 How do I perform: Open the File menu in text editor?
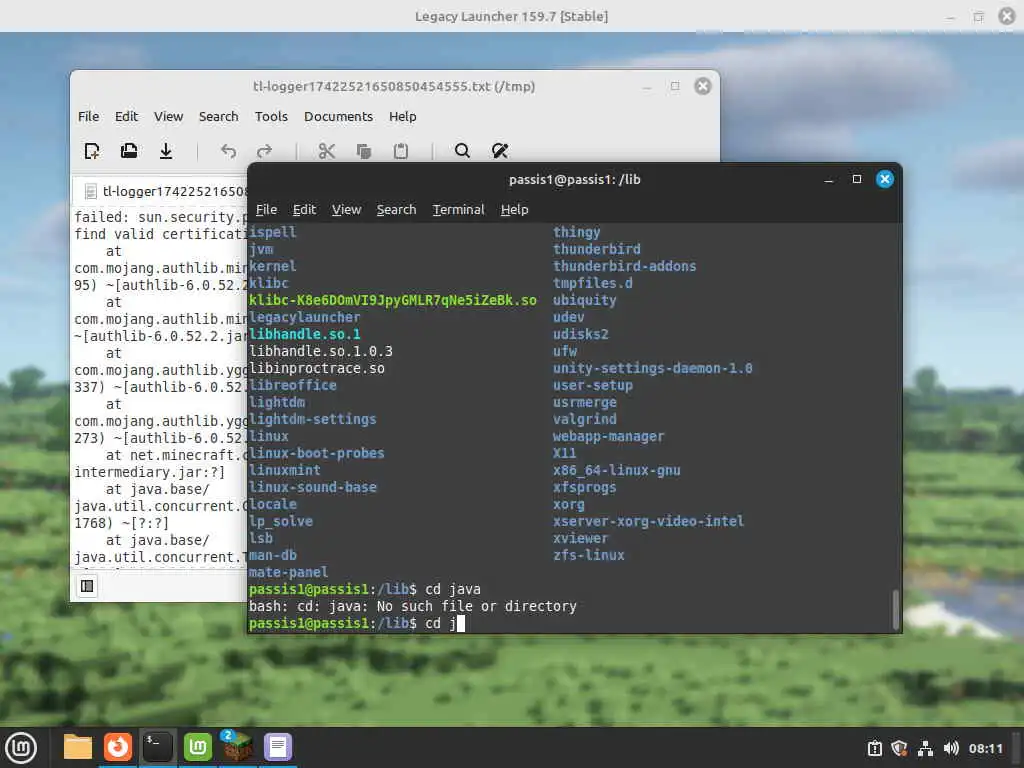[x=88, y=116]
